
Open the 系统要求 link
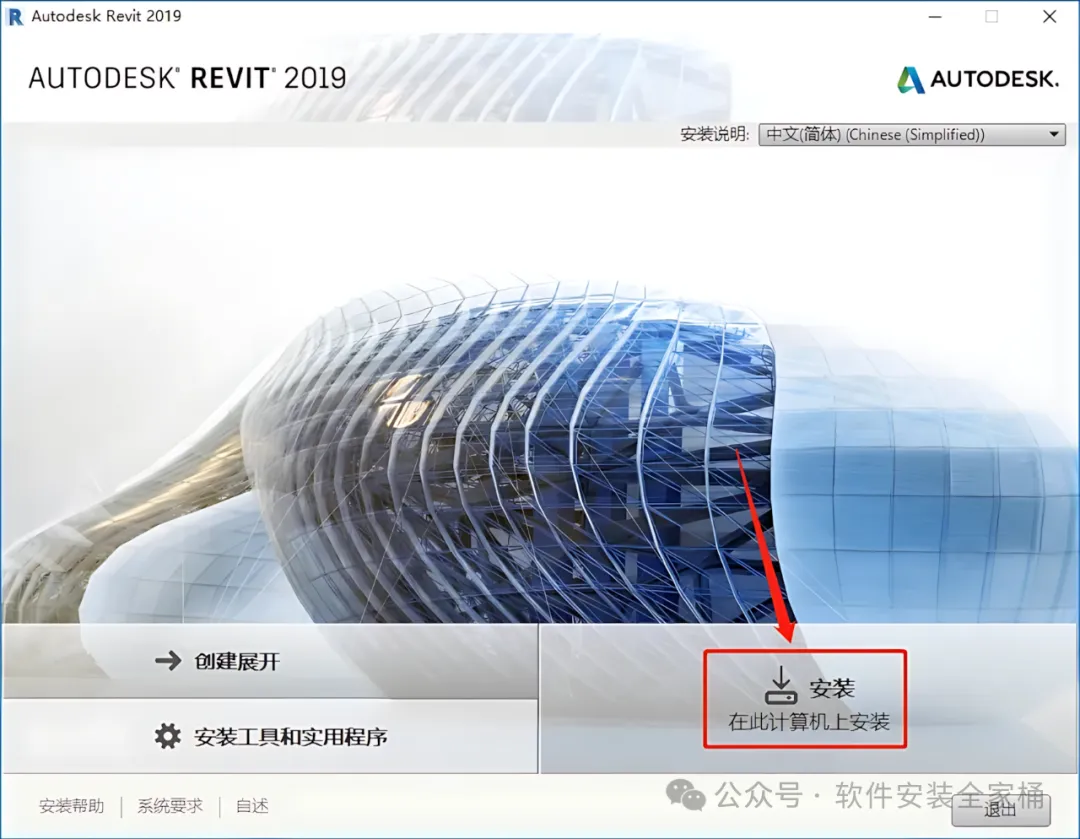coord(170,806)
